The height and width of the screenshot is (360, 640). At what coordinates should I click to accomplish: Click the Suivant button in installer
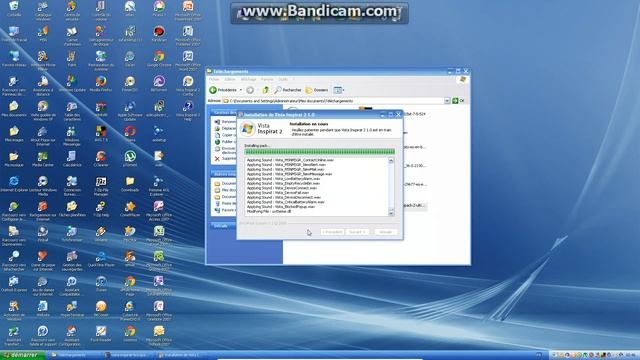tap(357, 232)
